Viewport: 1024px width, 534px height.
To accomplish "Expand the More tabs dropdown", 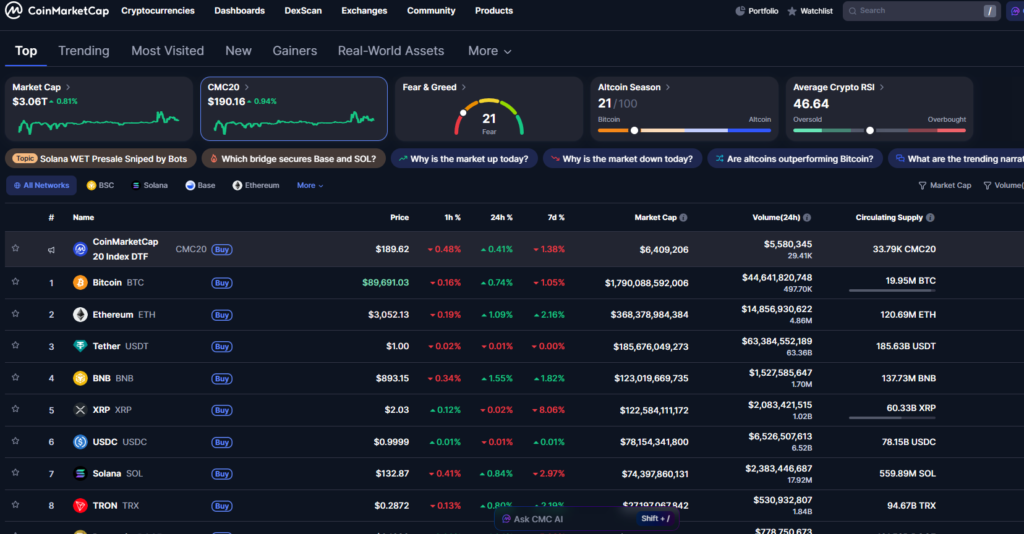I will pyautogui.click(x=489, y=51).
